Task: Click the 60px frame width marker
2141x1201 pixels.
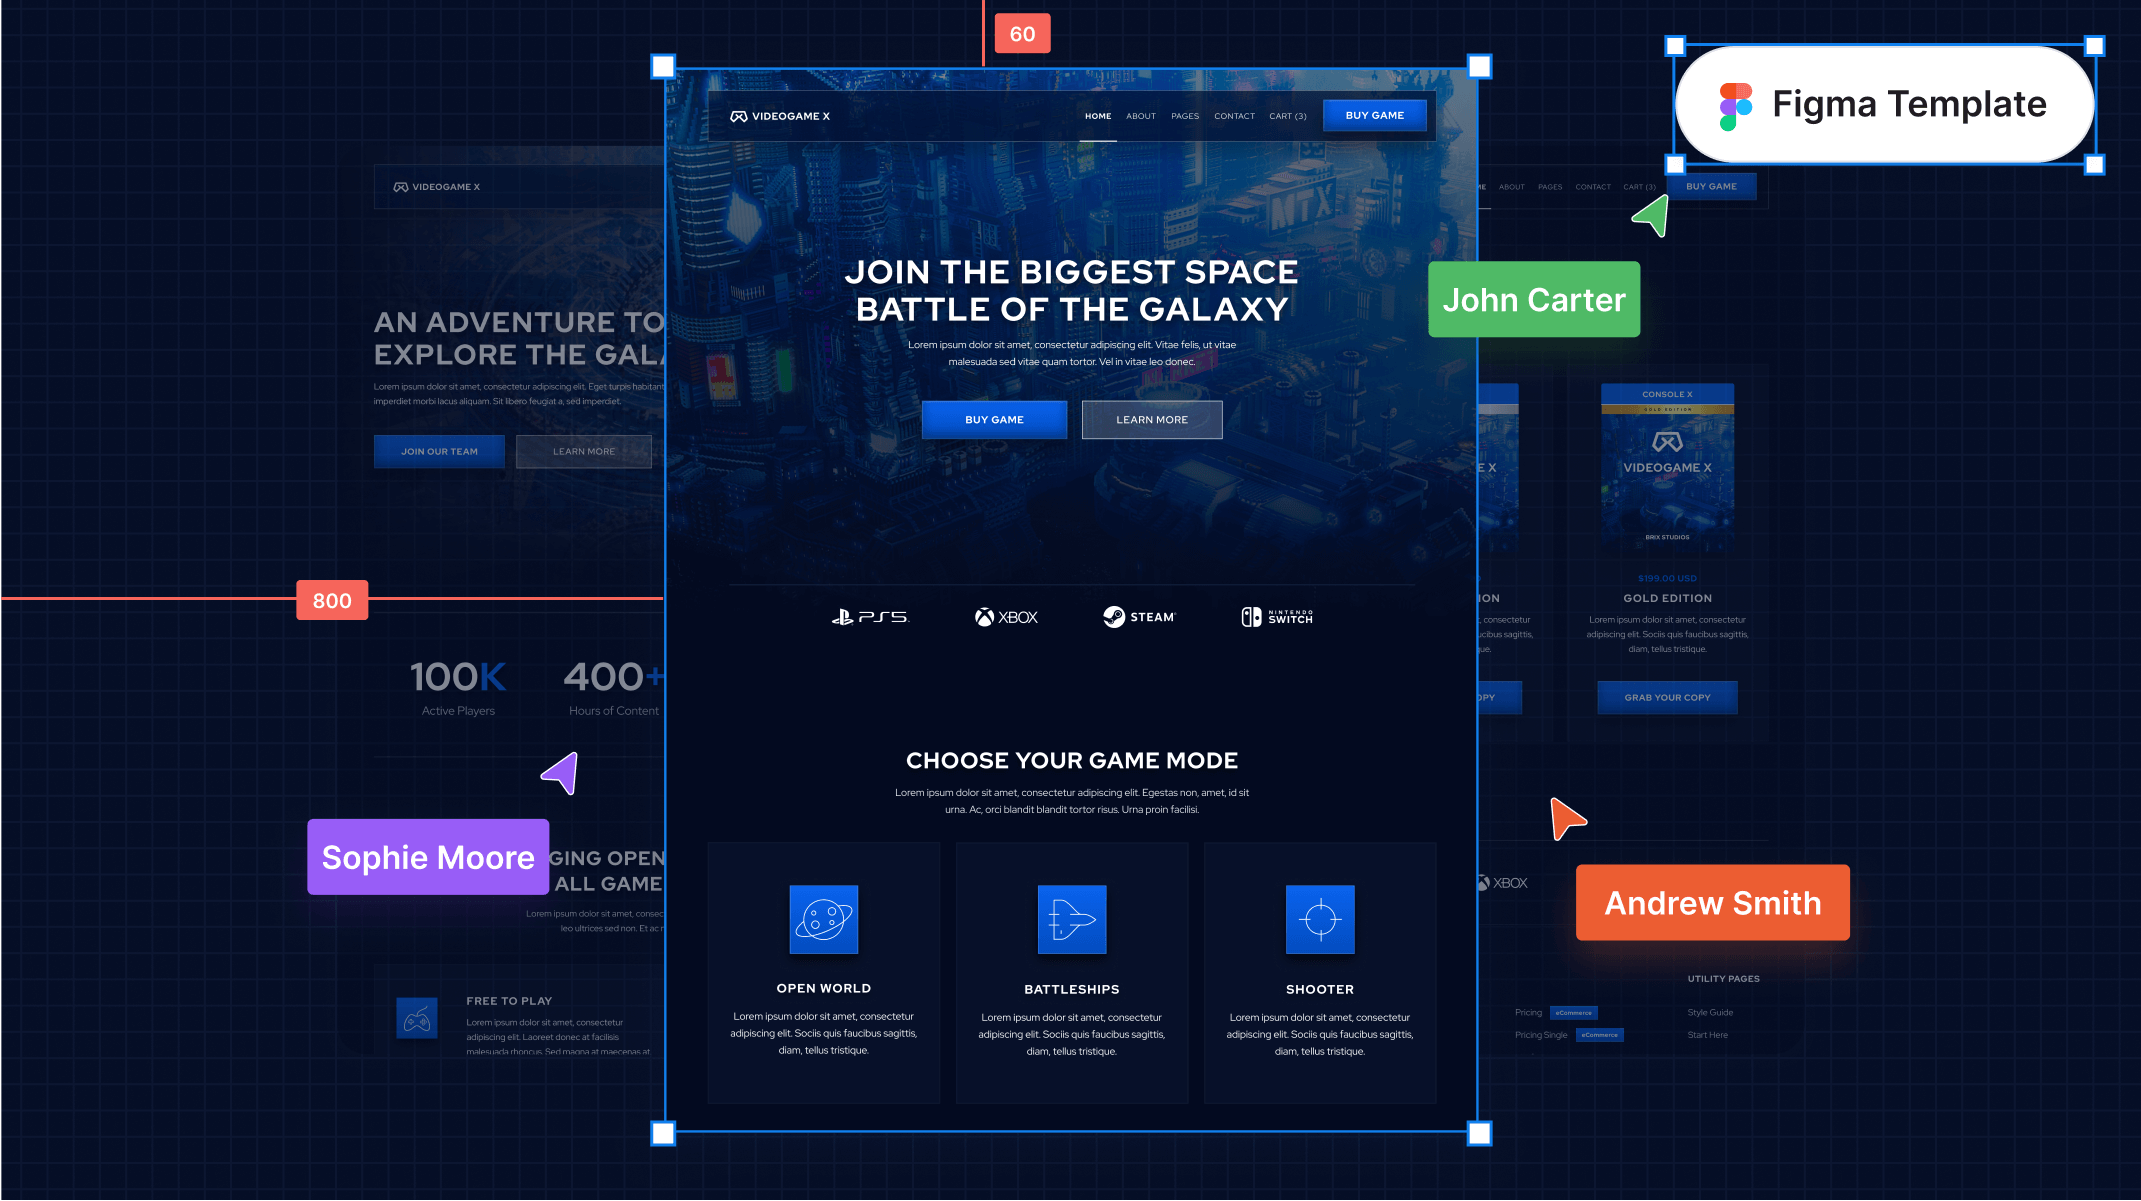Action: click(x=1021, y=34)
